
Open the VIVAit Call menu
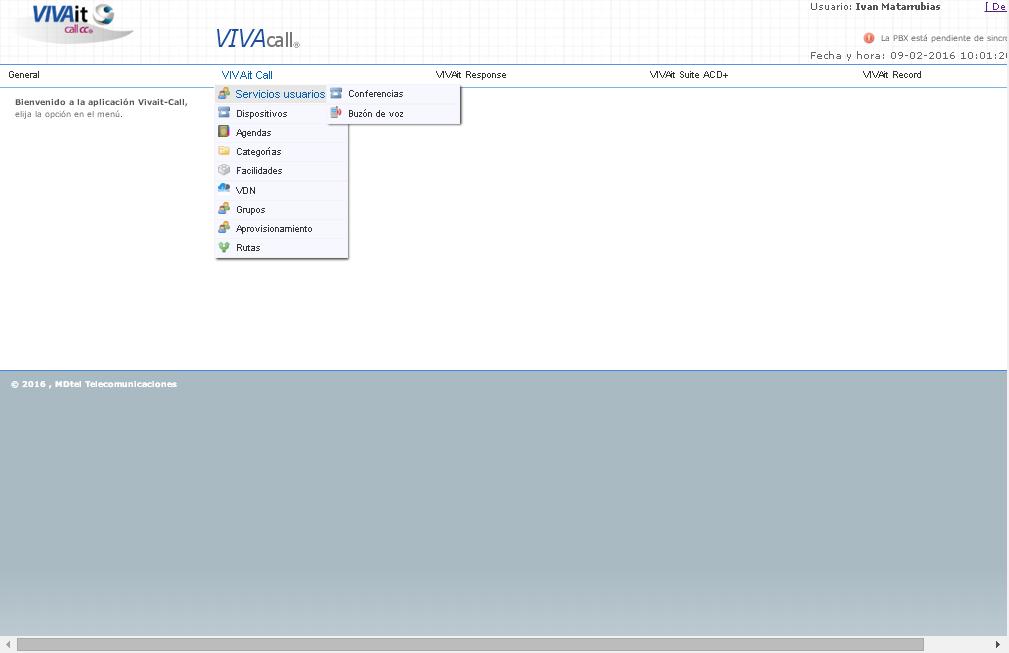247,75
